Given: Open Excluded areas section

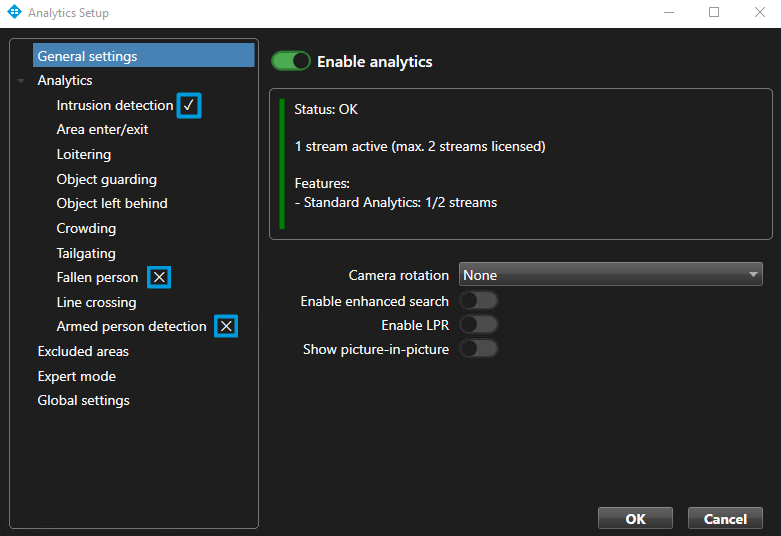Looking at the screenshot, I should [x=83, y=351].
